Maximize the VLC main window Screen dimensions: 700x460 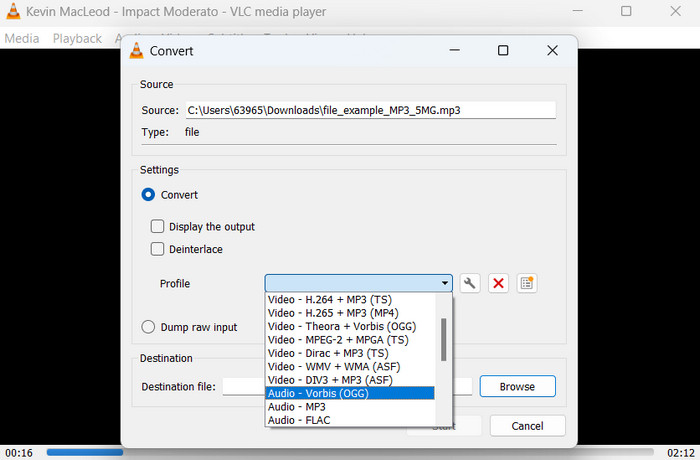(626, 11)
